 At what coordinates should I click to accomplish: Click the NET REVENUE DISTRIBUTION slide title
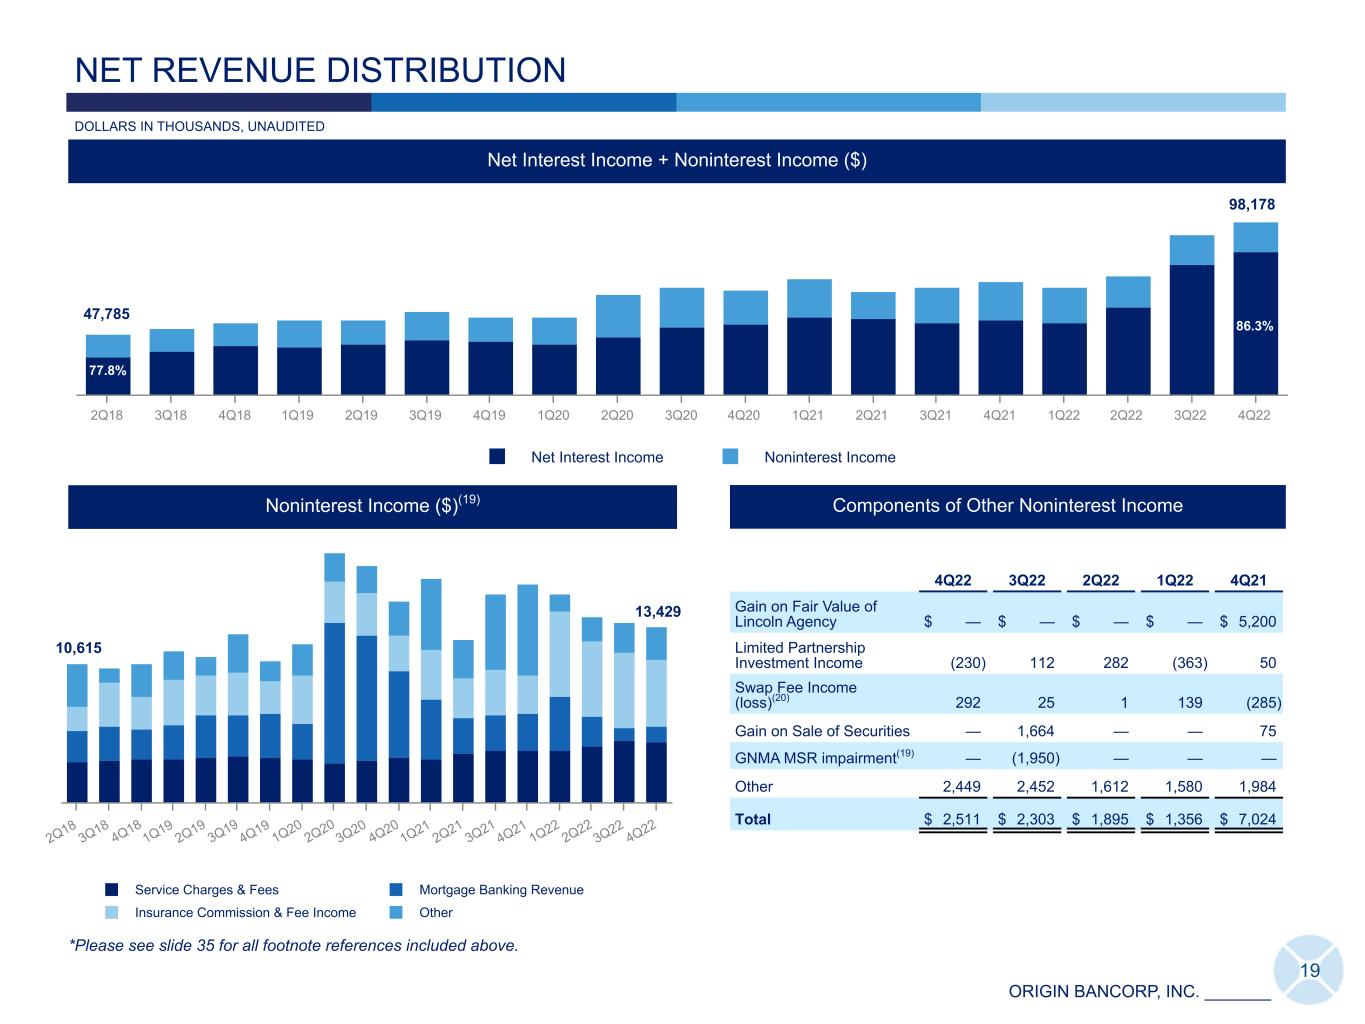pyautogui.click(x=320, y=70)
